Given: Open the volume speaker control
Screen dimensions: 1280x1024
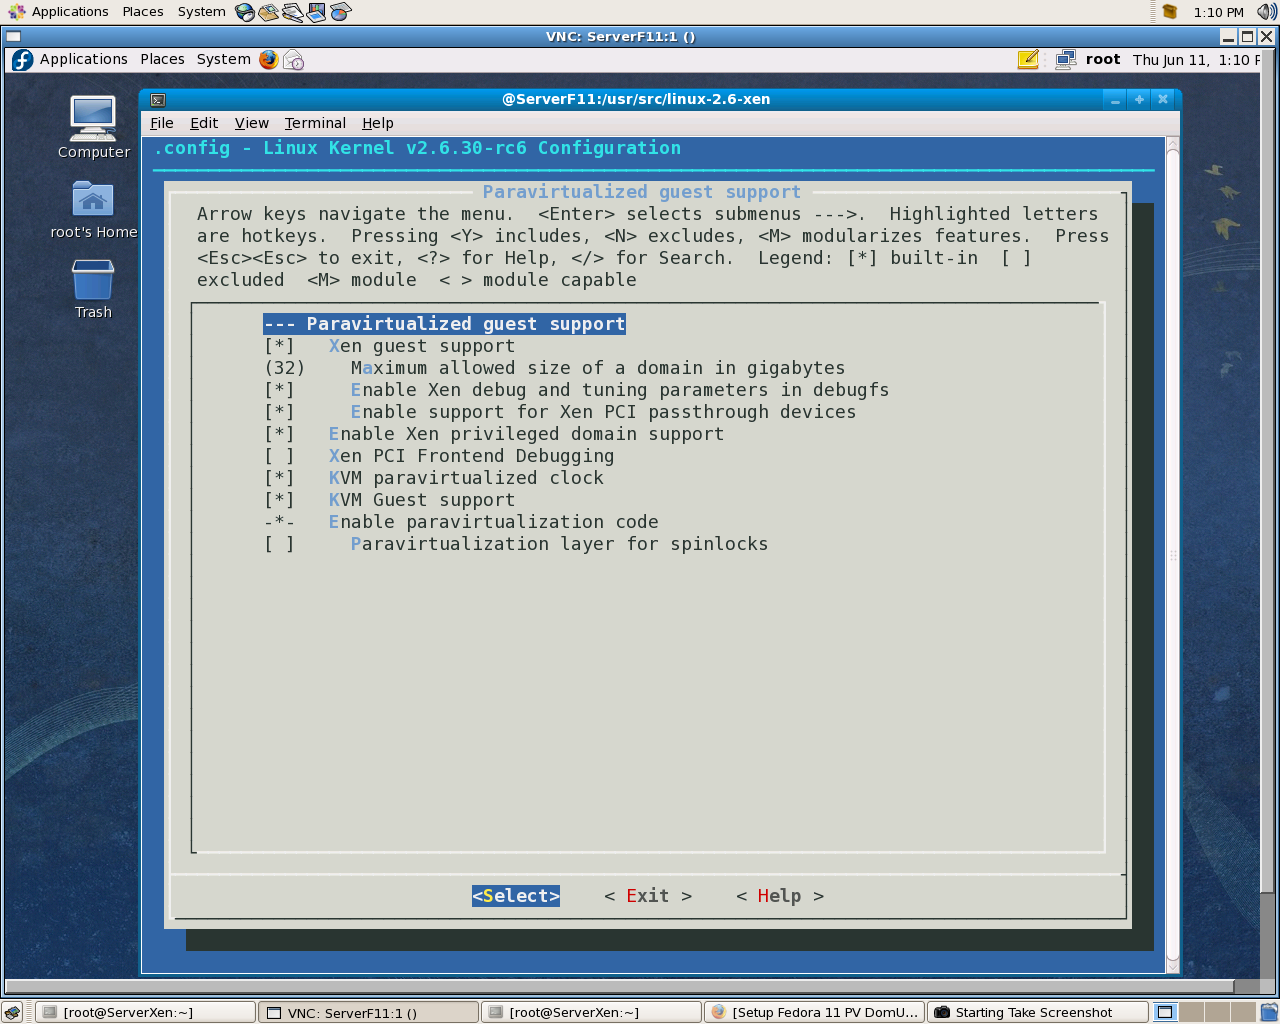Looking at the screenshot, I should pos(1266,12).
